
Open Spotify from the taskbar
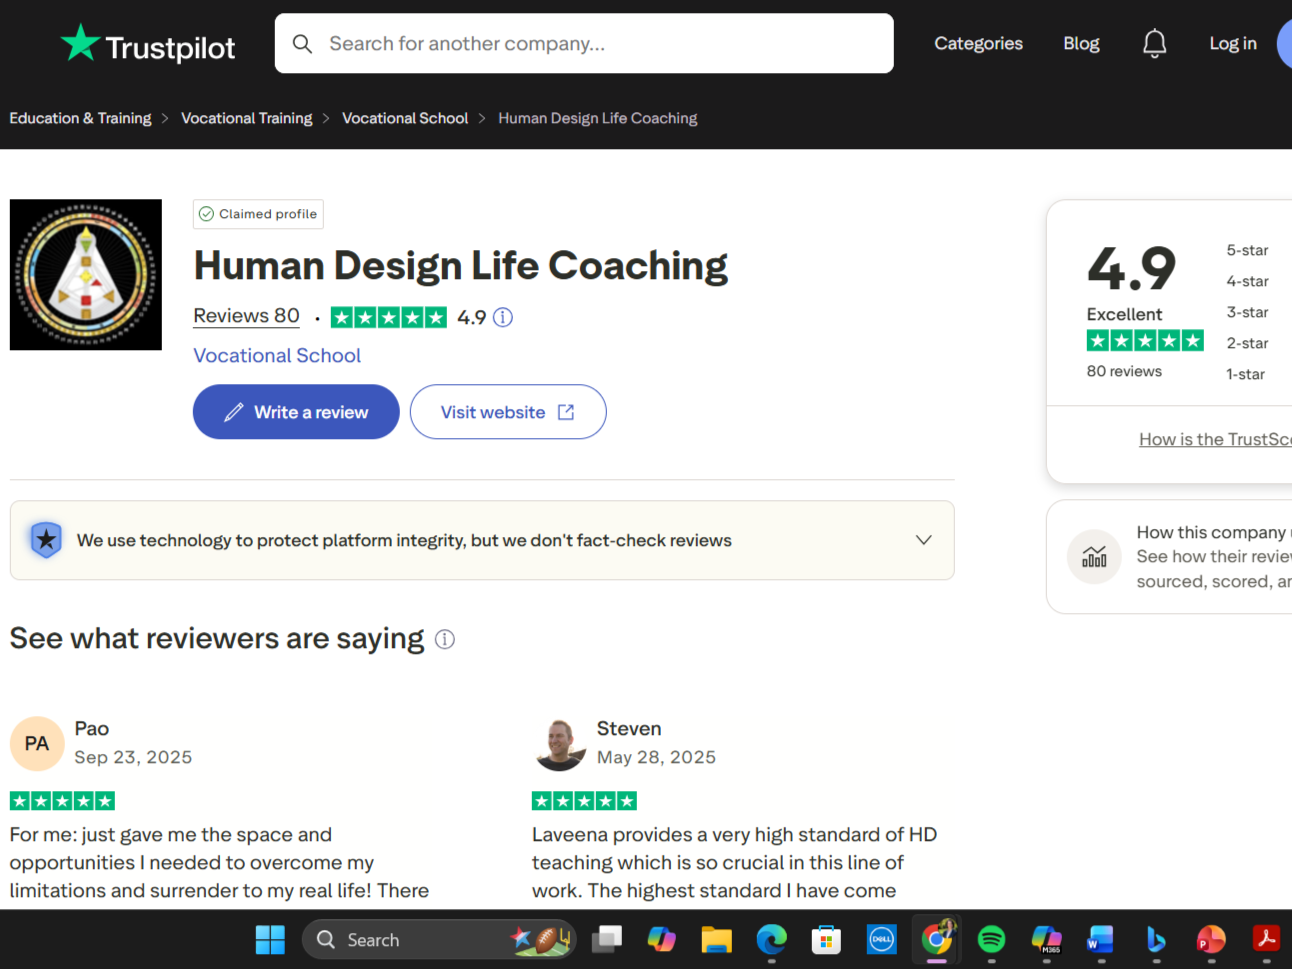click(x=991, y=939)
